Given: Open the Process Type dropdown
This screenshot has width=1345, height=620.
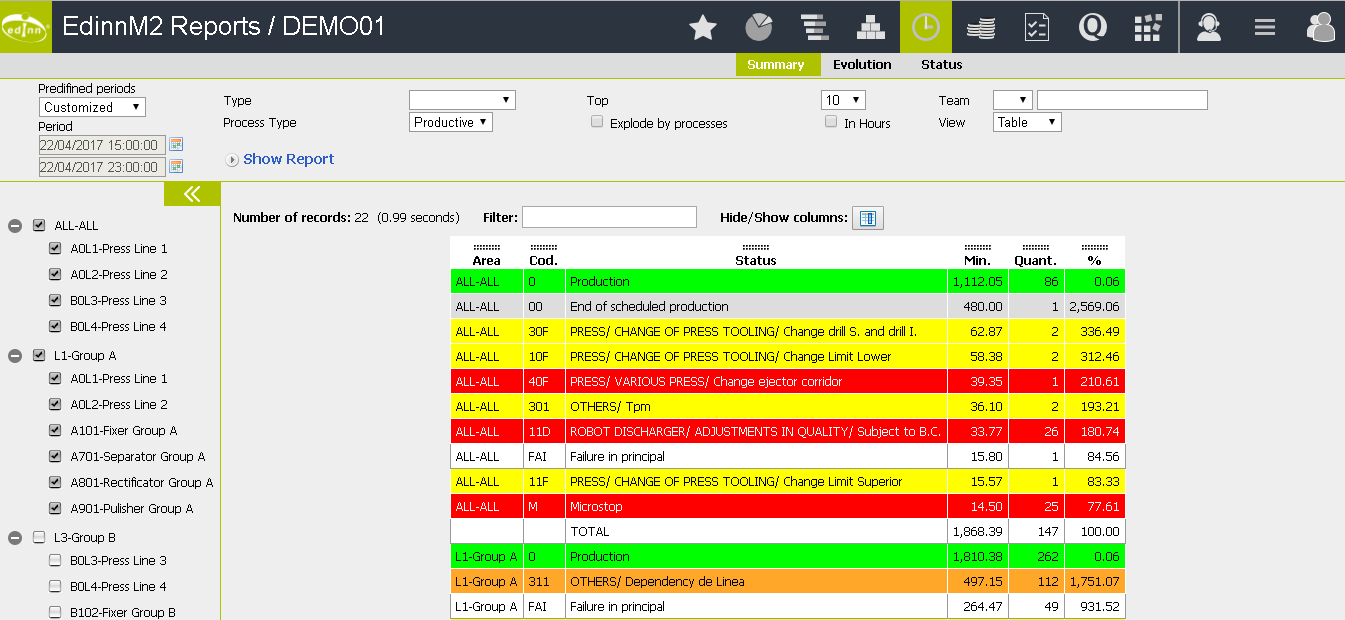Looking at the screenshot, I should 452,122.
